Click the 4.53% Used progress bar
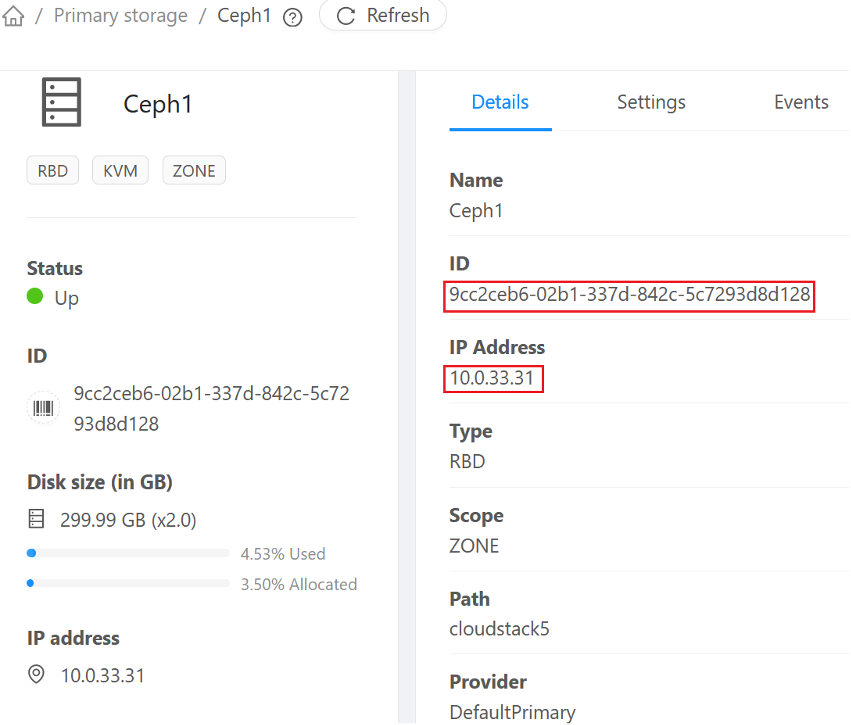 [x=129, y=553]
